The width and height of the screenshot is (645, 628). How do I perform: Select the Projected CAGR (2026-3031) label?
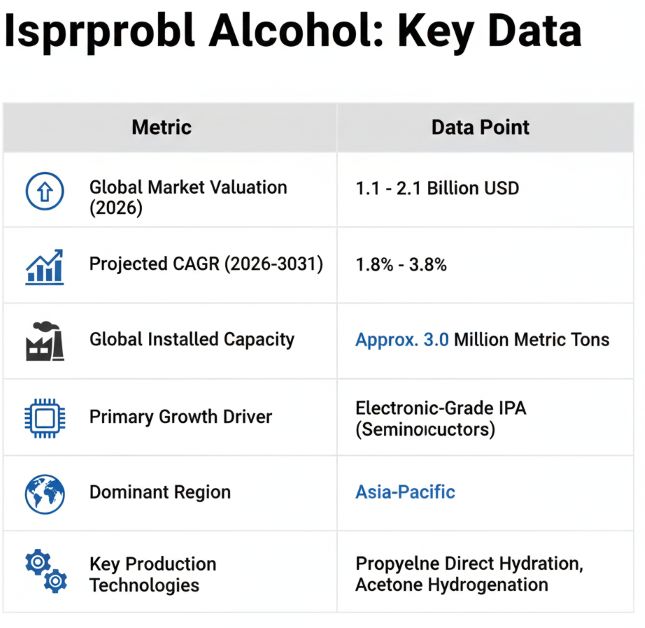[206, 264]
